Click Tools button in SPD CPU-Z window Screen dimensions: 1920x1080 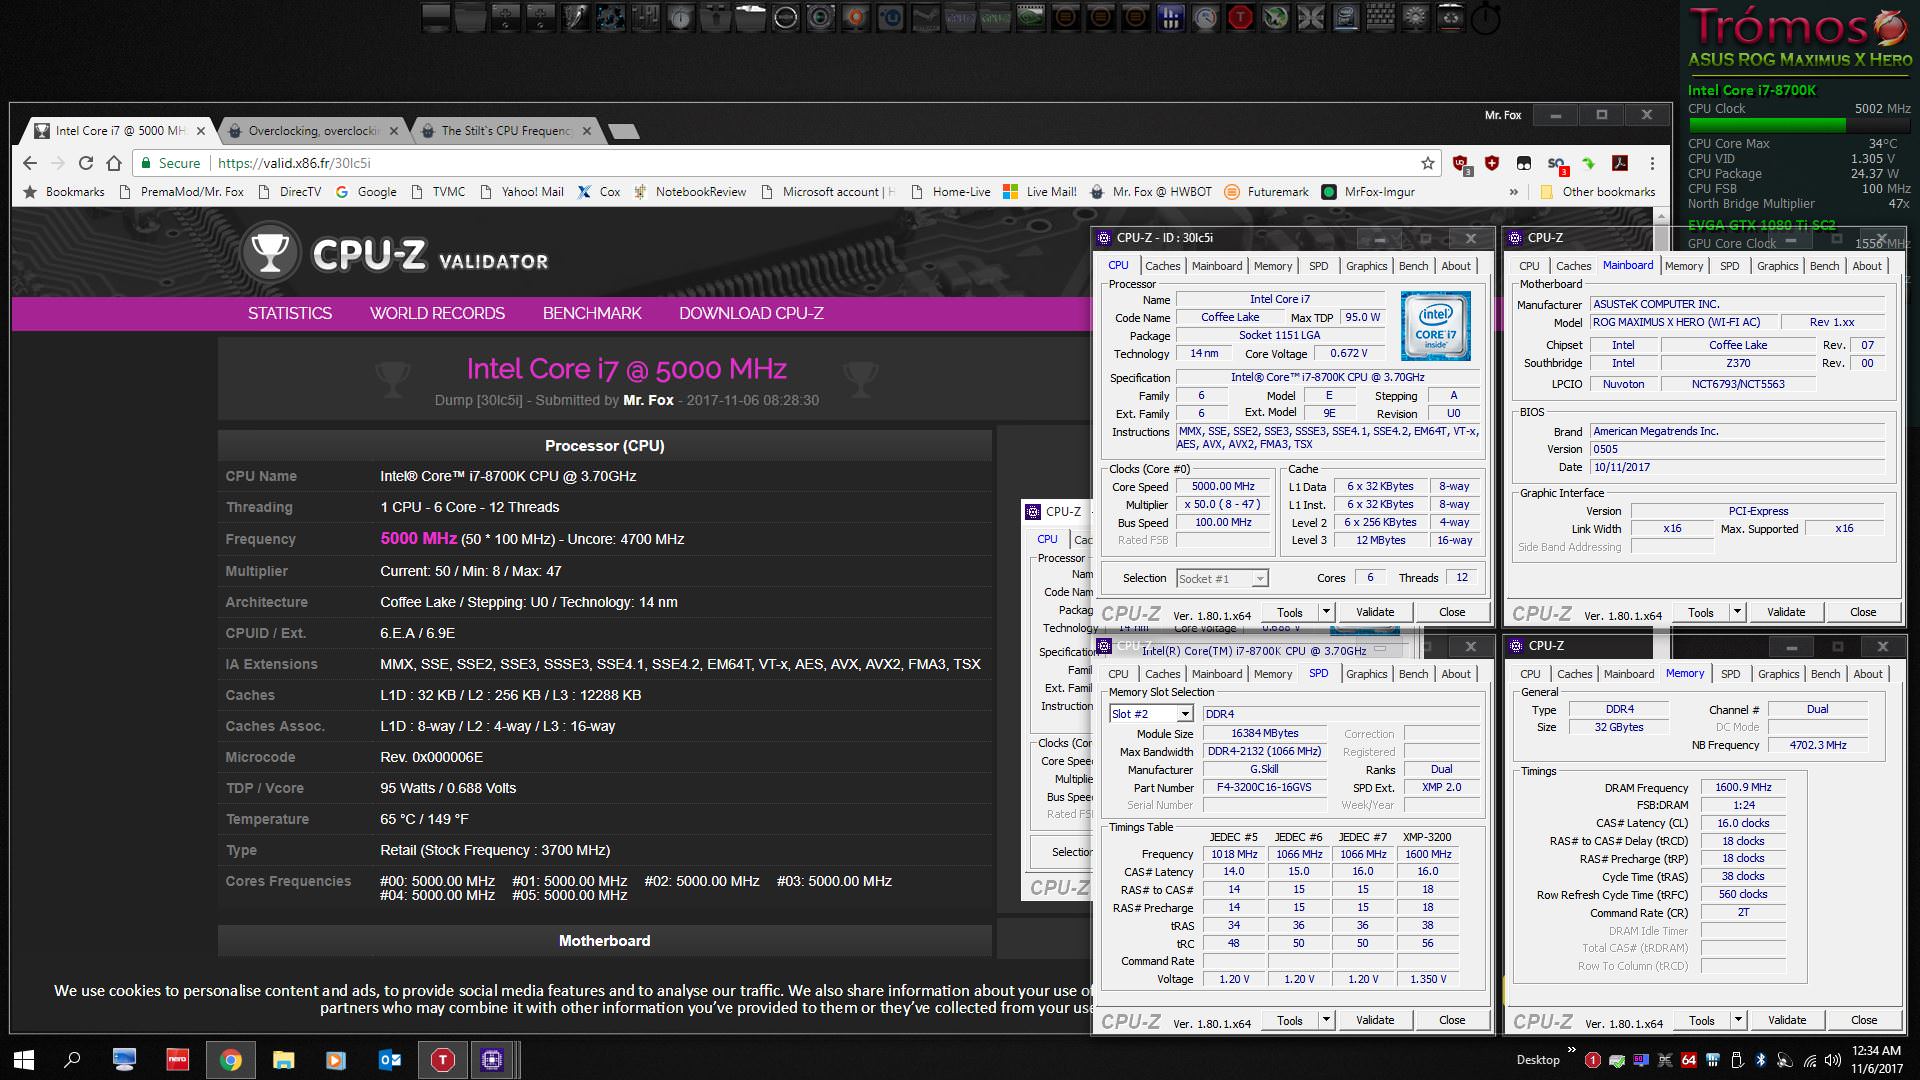point(1290,1020)
